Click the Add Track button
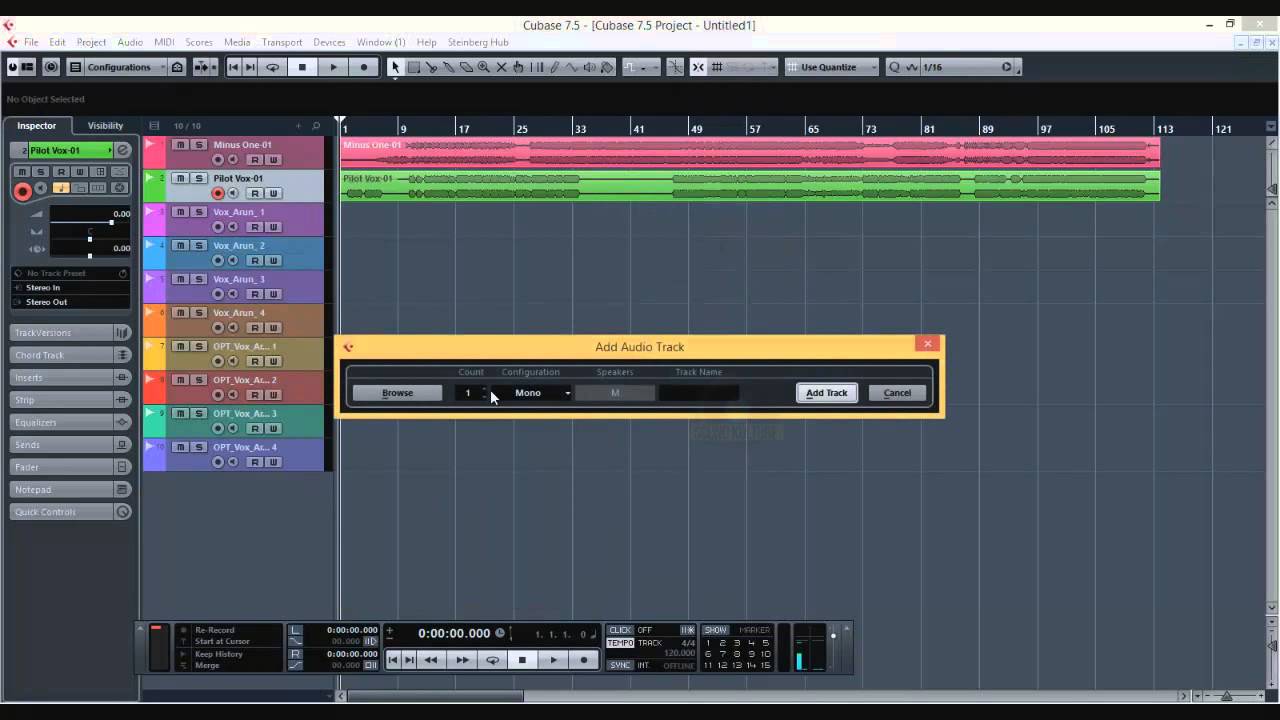1280x720 pixels. [x=827, y=393]
